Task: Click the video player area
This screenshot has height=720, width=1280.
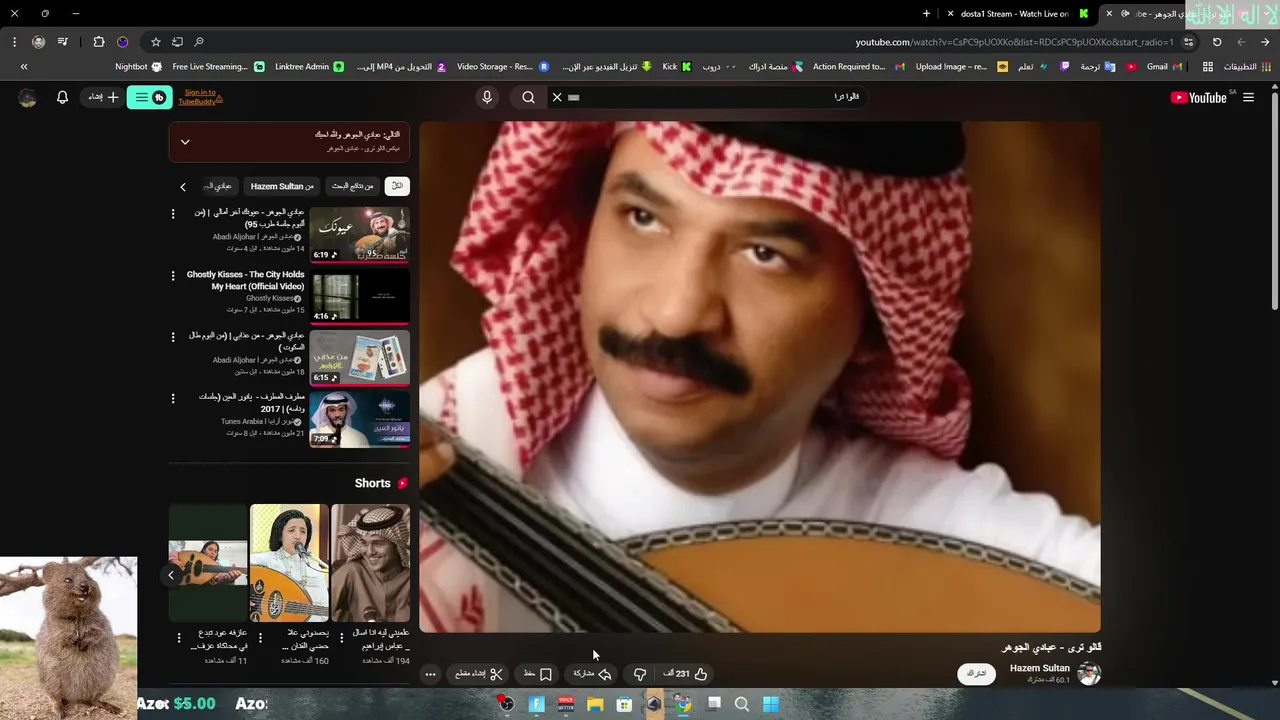Action: coord(760,377)
